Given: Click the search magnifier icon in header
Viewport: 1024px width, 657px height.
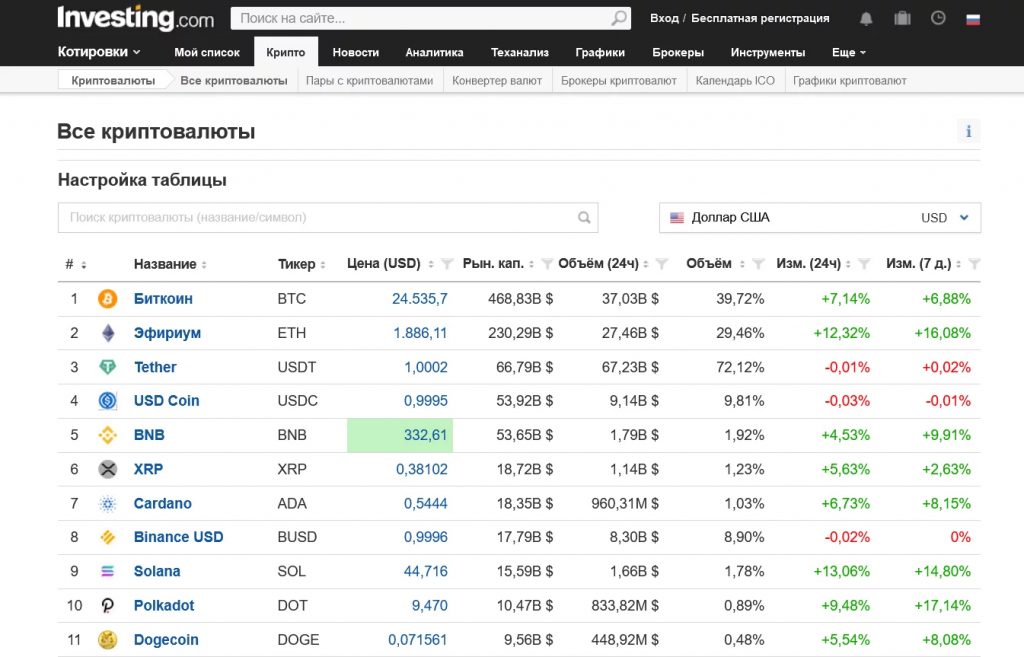Looking at the screenshot, I should click(619, 18).
